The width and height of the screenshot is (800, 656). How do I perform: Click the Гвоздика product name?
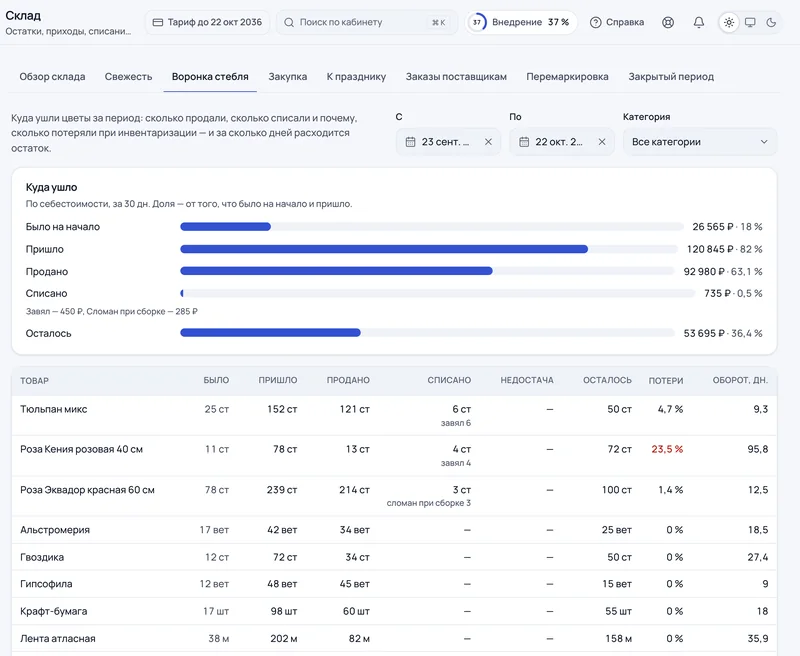(x=42, y=557)
